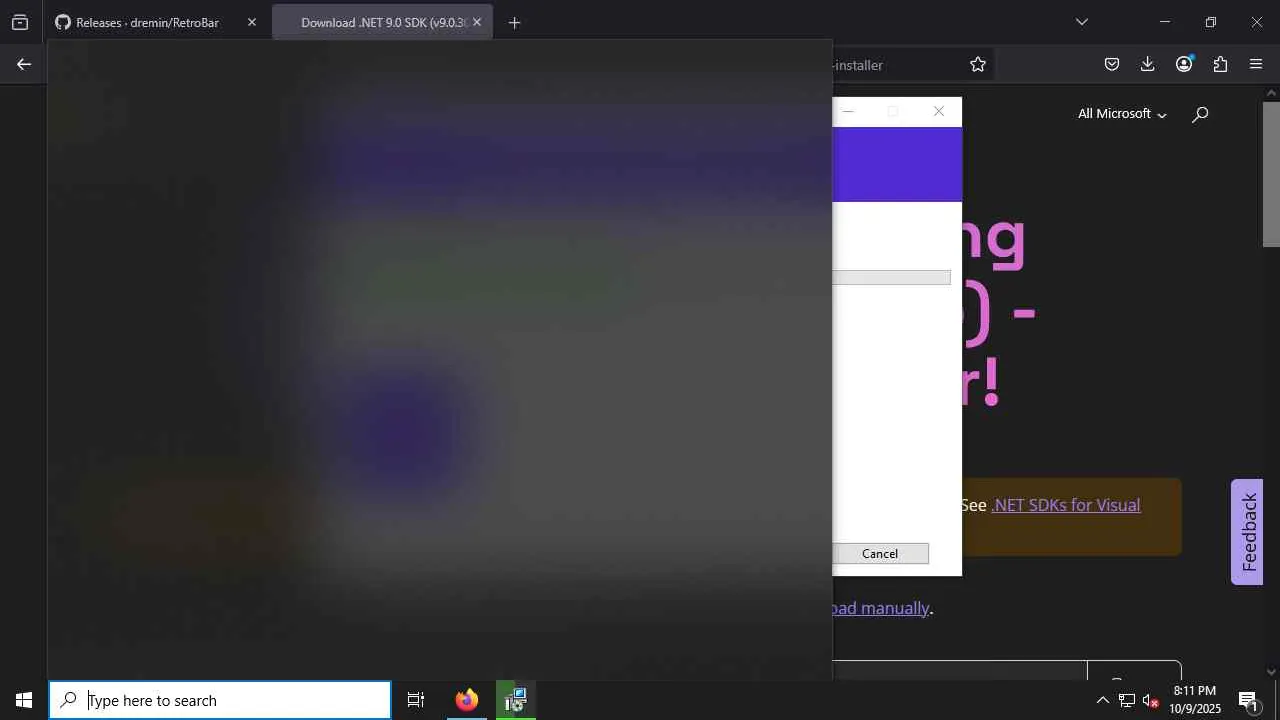Open the Extensions menu

(1220, 64)
